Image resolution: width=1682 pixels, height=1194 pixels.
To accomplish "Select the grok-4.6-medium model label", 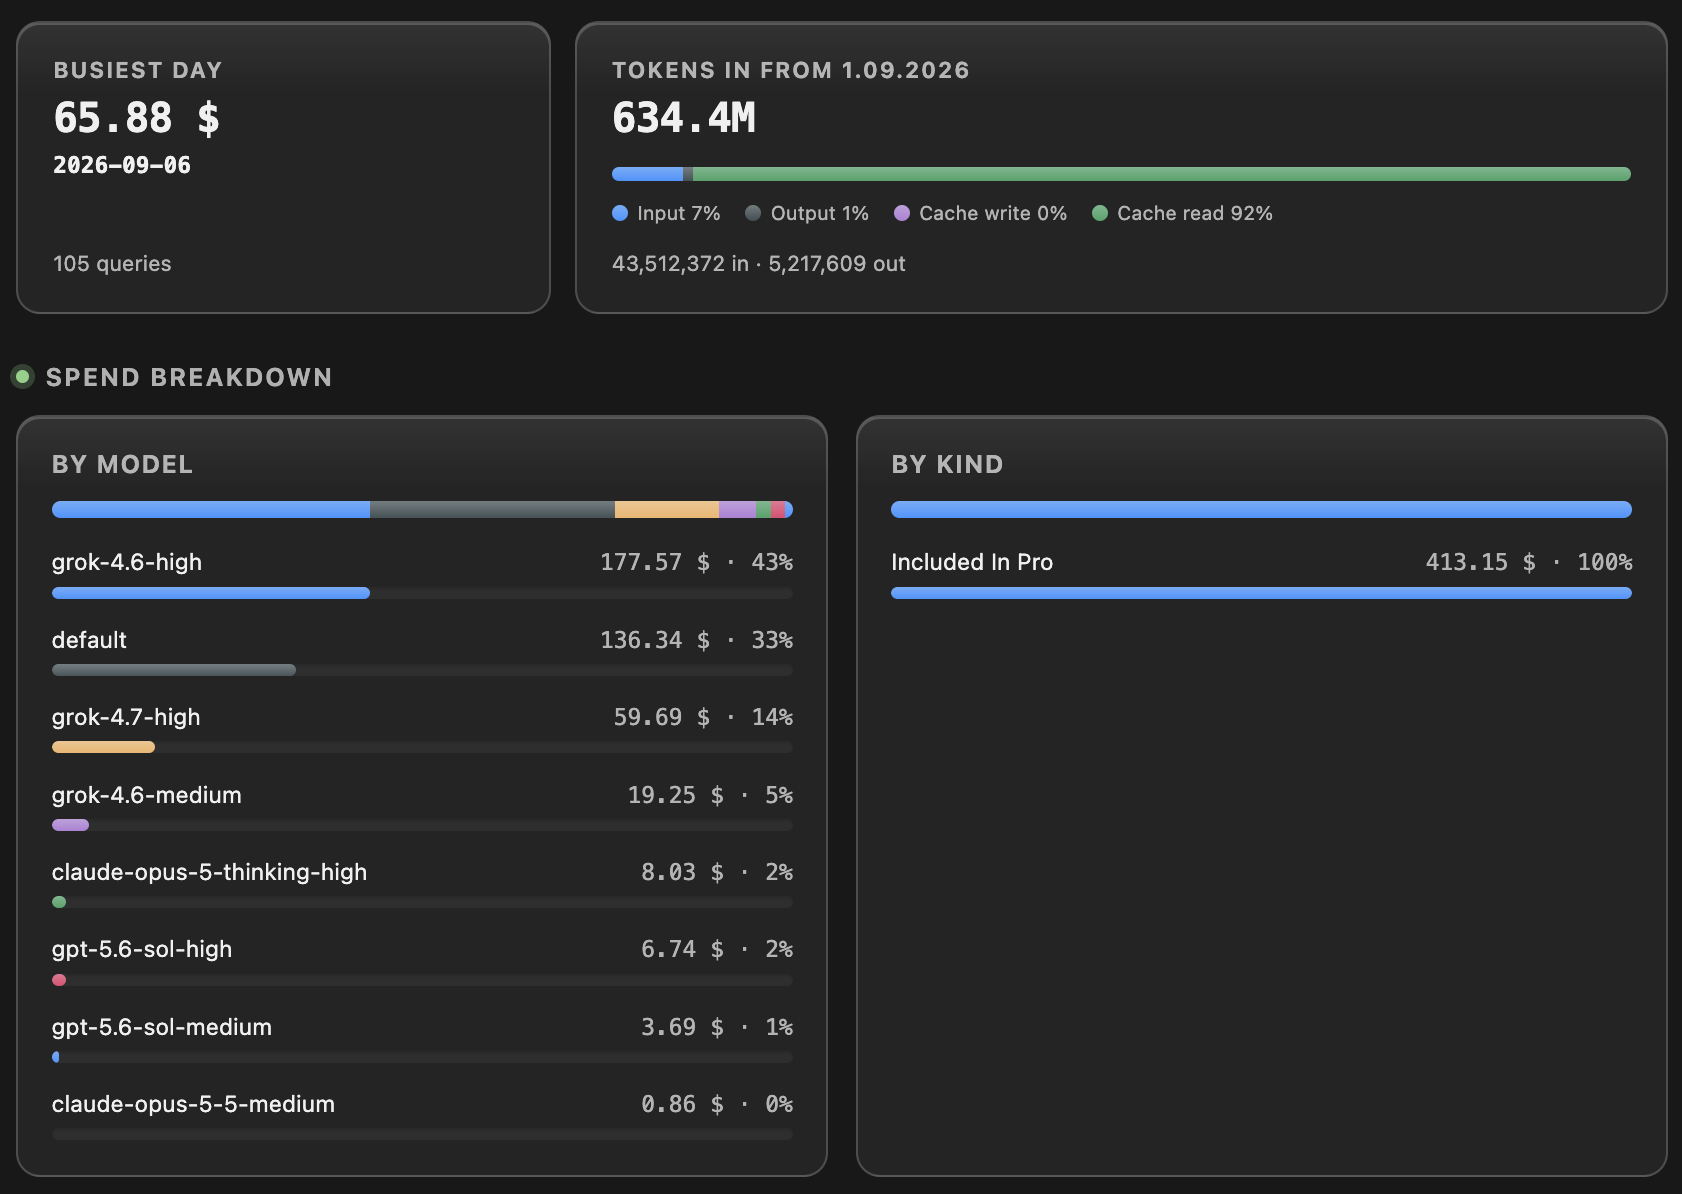I will point(147,795).
